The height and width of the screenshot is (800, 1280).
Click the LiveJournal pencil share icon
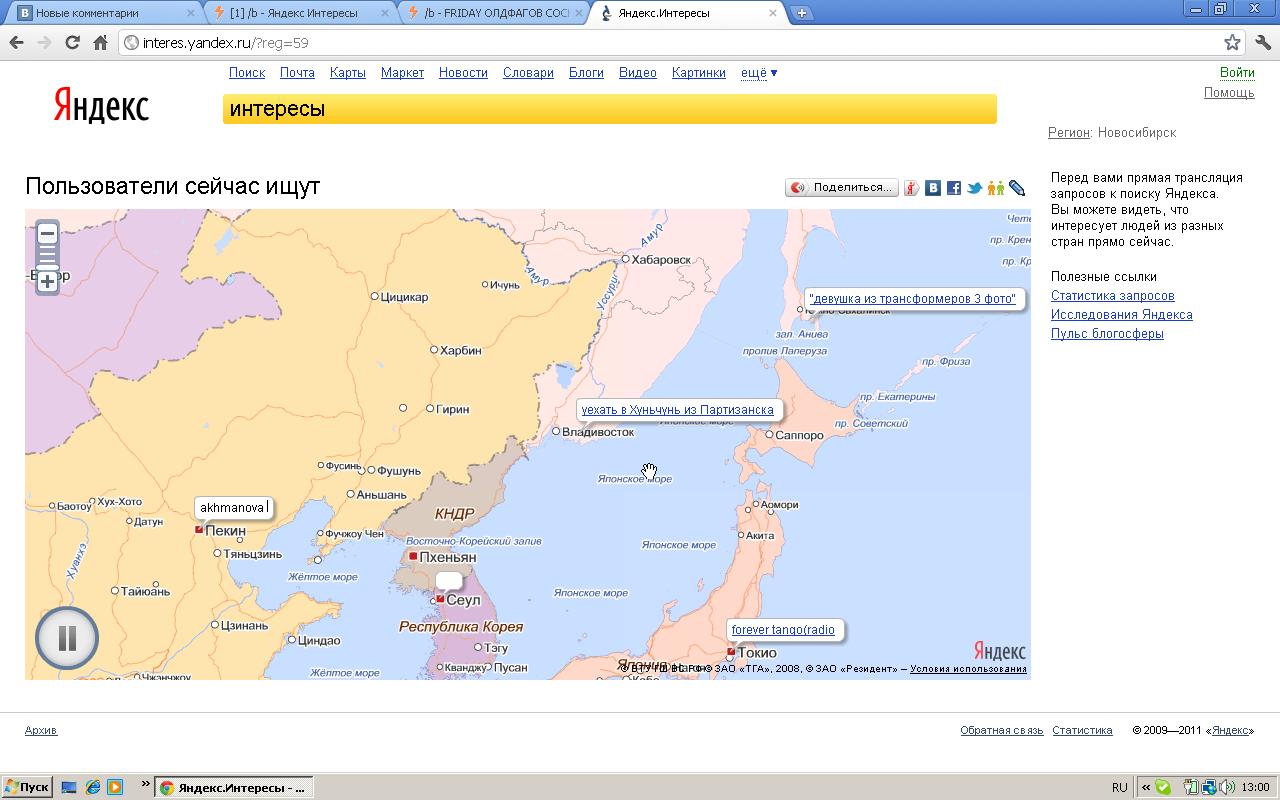(x=1017, y=188)
